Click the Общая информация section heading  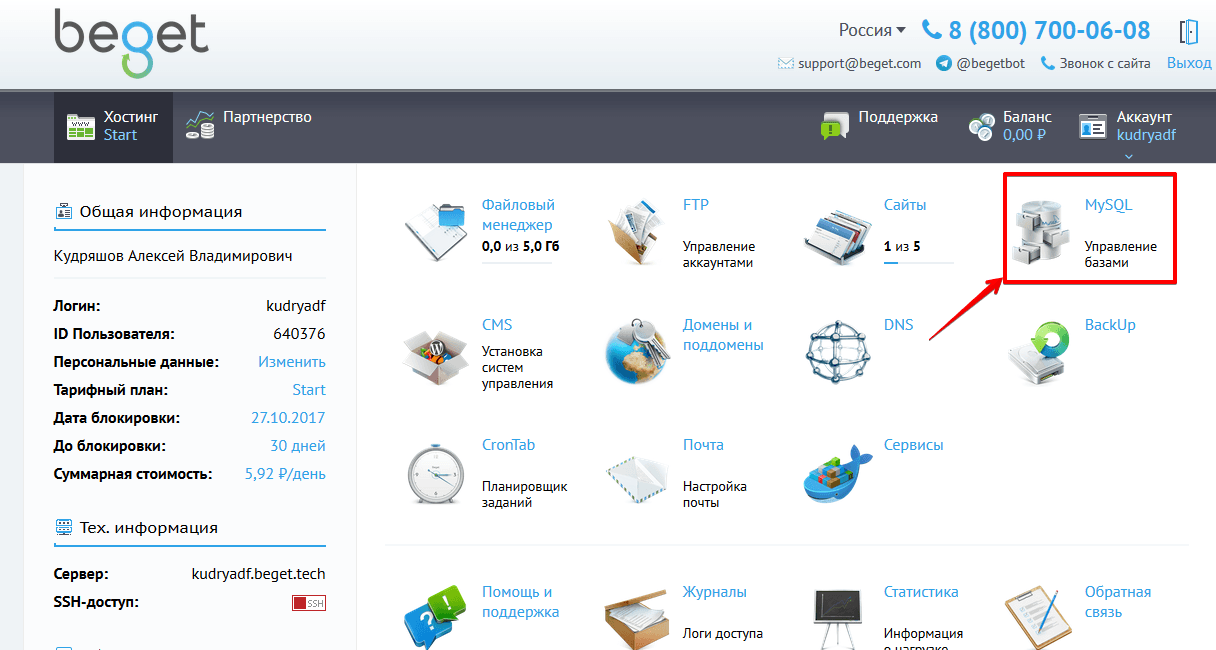(x=160, y=211)
